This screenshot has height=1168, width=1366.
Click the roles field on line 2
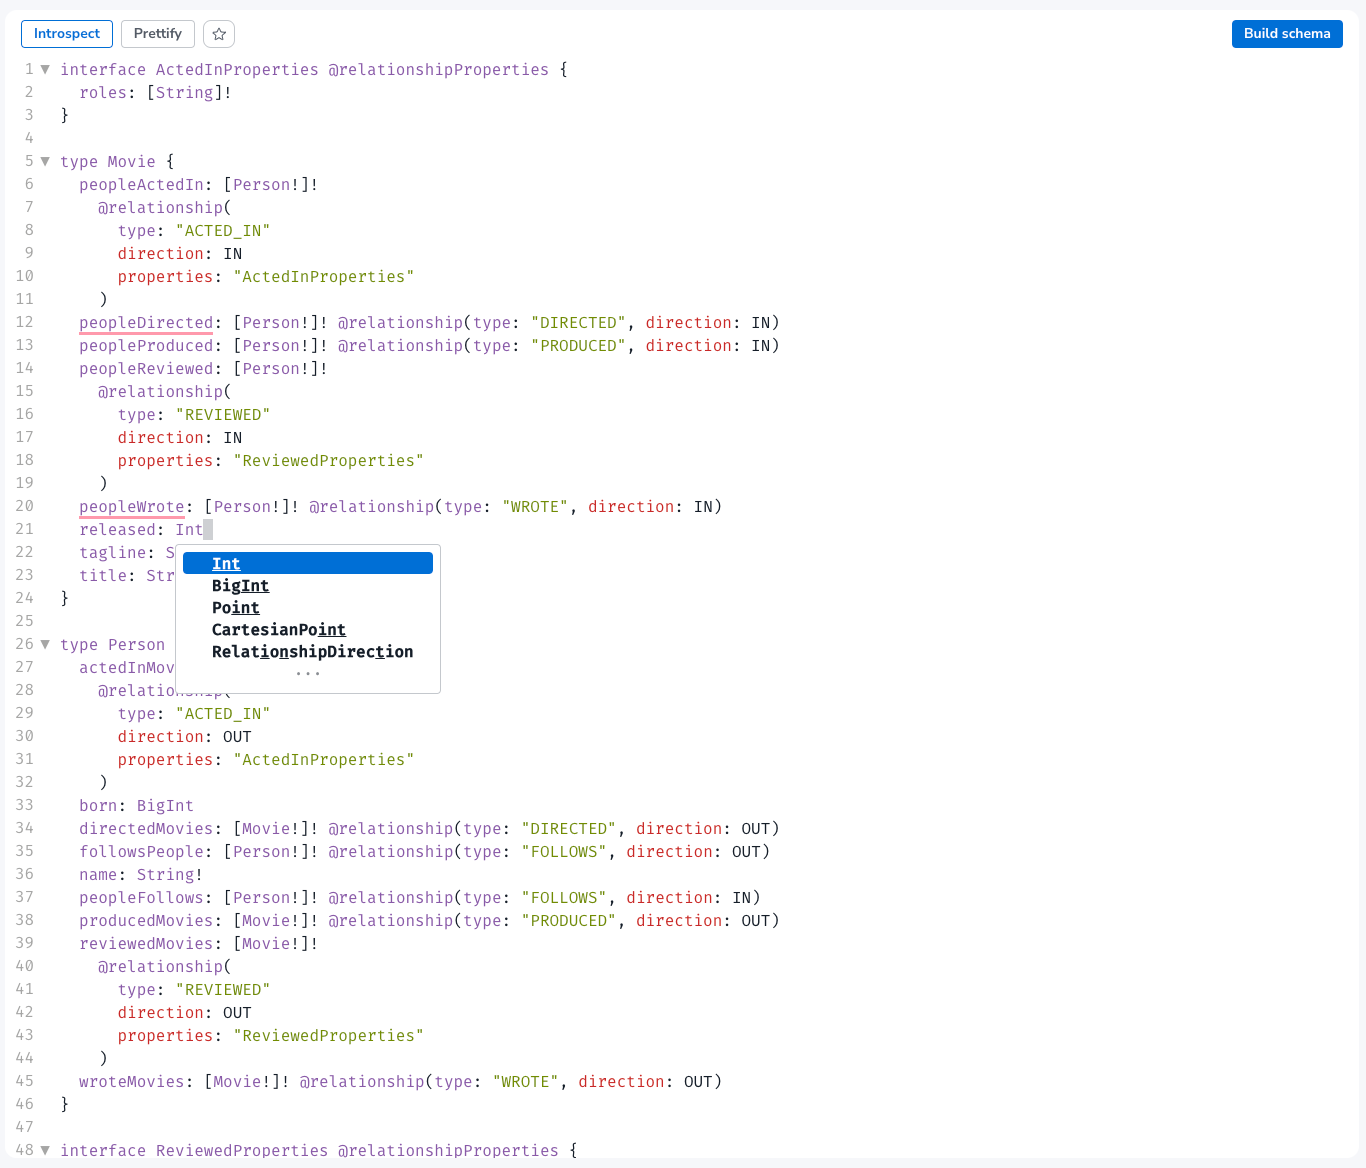click(x=103, y=93)
